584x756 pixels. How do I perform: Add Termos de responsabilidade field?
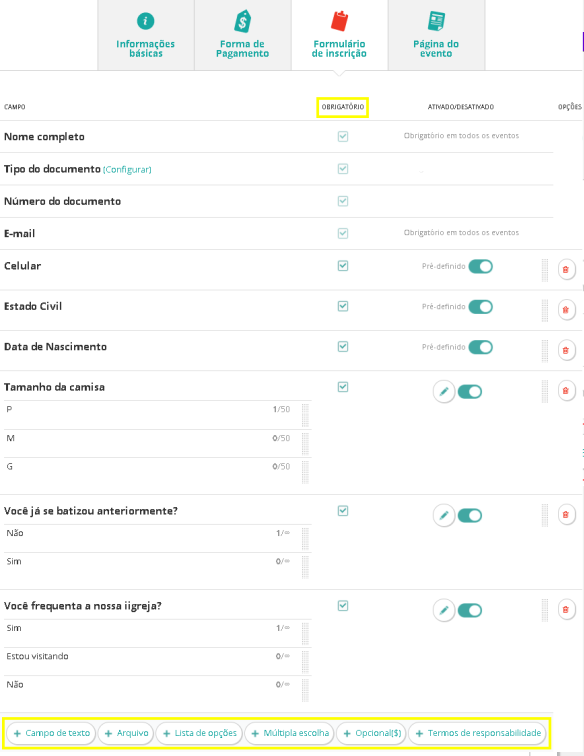point(478,733)
